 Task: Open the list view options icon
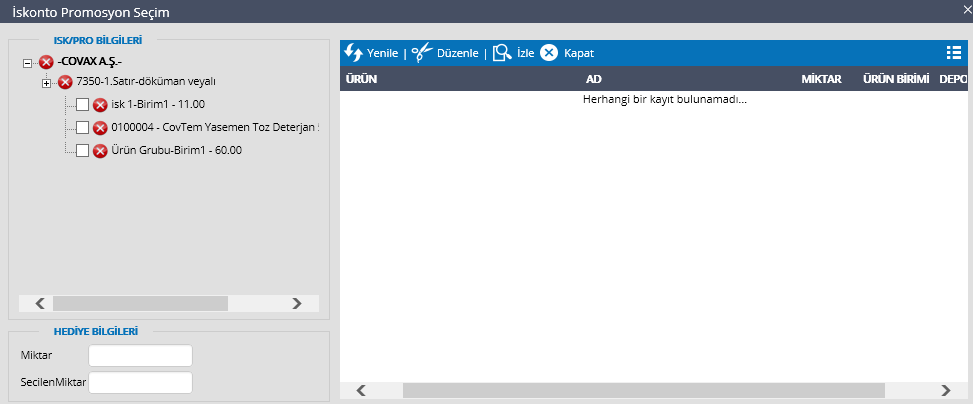click(953, 53)
